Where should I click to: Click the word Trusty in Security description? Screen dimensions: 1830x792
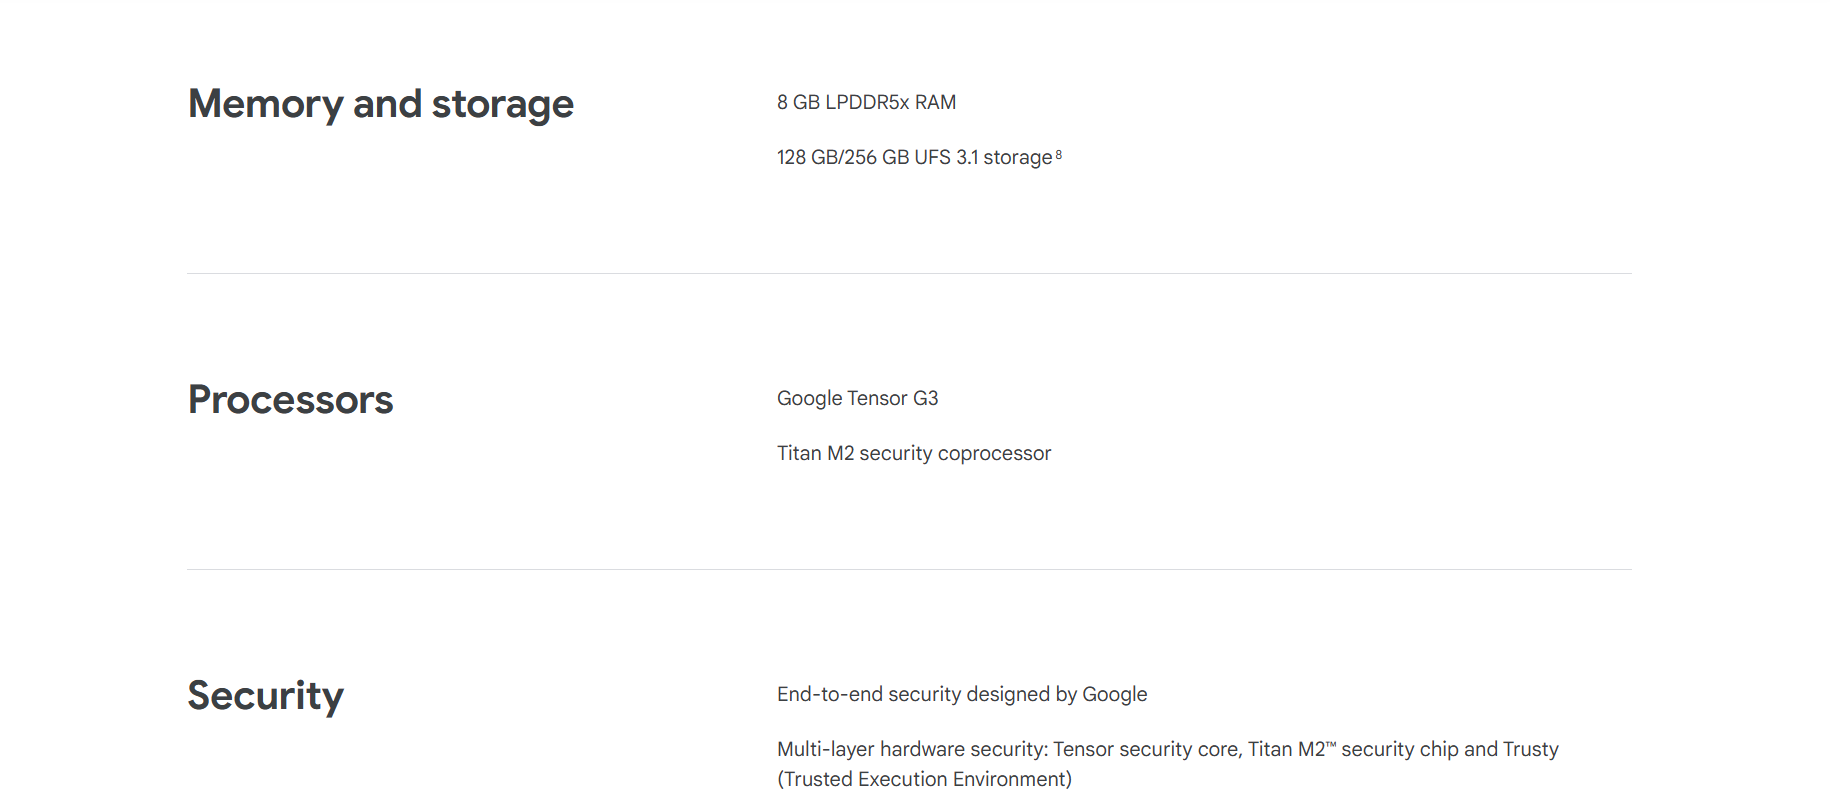[x=1531, y=749]
